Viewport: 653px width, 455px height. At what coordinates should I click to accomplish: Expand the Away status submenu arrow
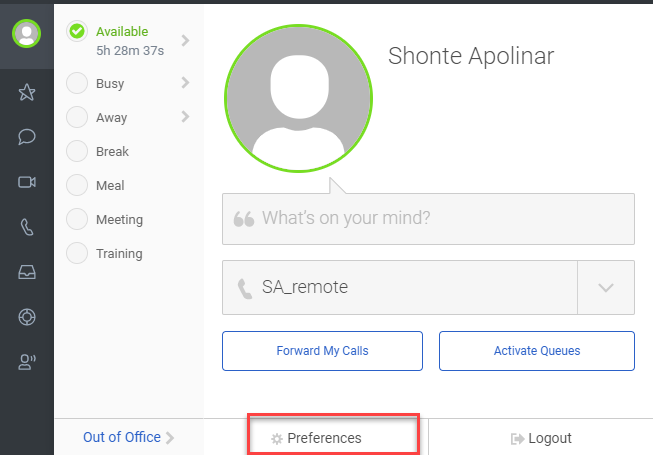pyautogui.click(x=186, y=117)
